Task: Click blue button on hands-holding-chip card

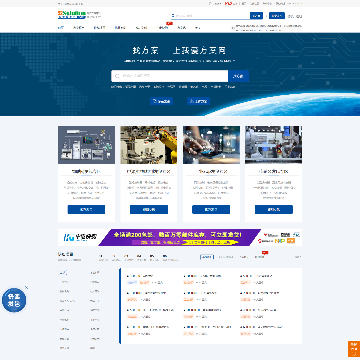Action: pyautogui.click(x=211, y=209)
